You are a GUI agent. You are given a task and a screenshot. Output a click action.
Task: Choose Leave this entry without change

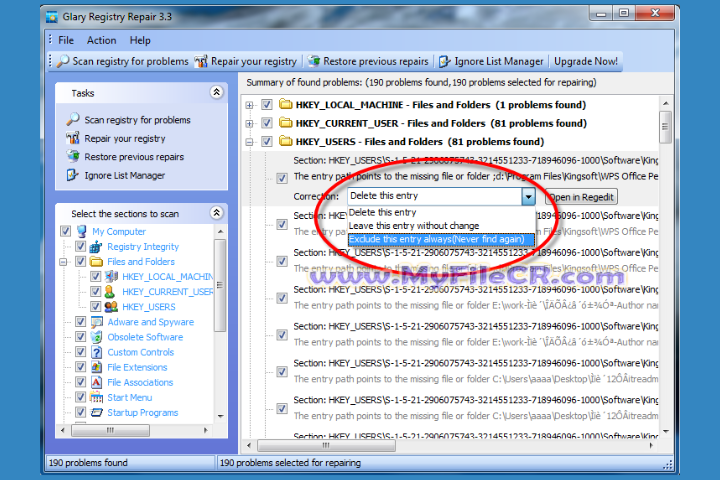tap(441, 226)
